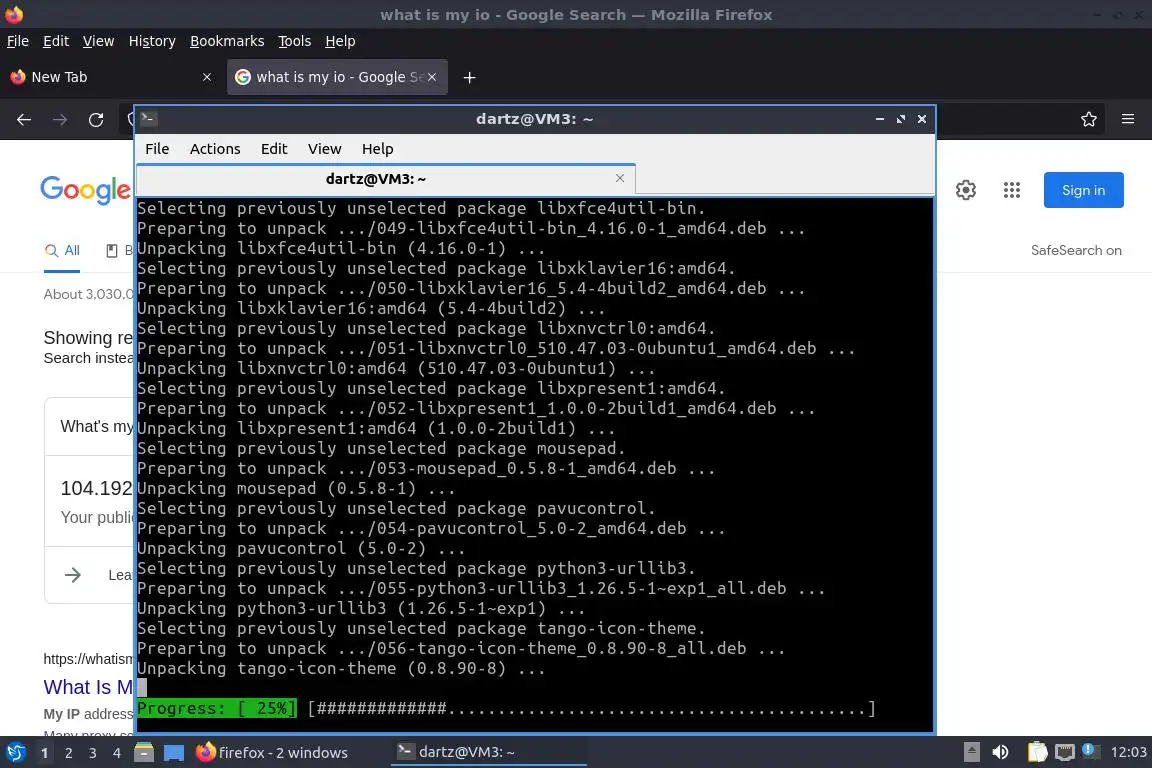The image size is (1152, 768).
Task: Open the network connection tray icon
Action: click(x=1064, y=752)
